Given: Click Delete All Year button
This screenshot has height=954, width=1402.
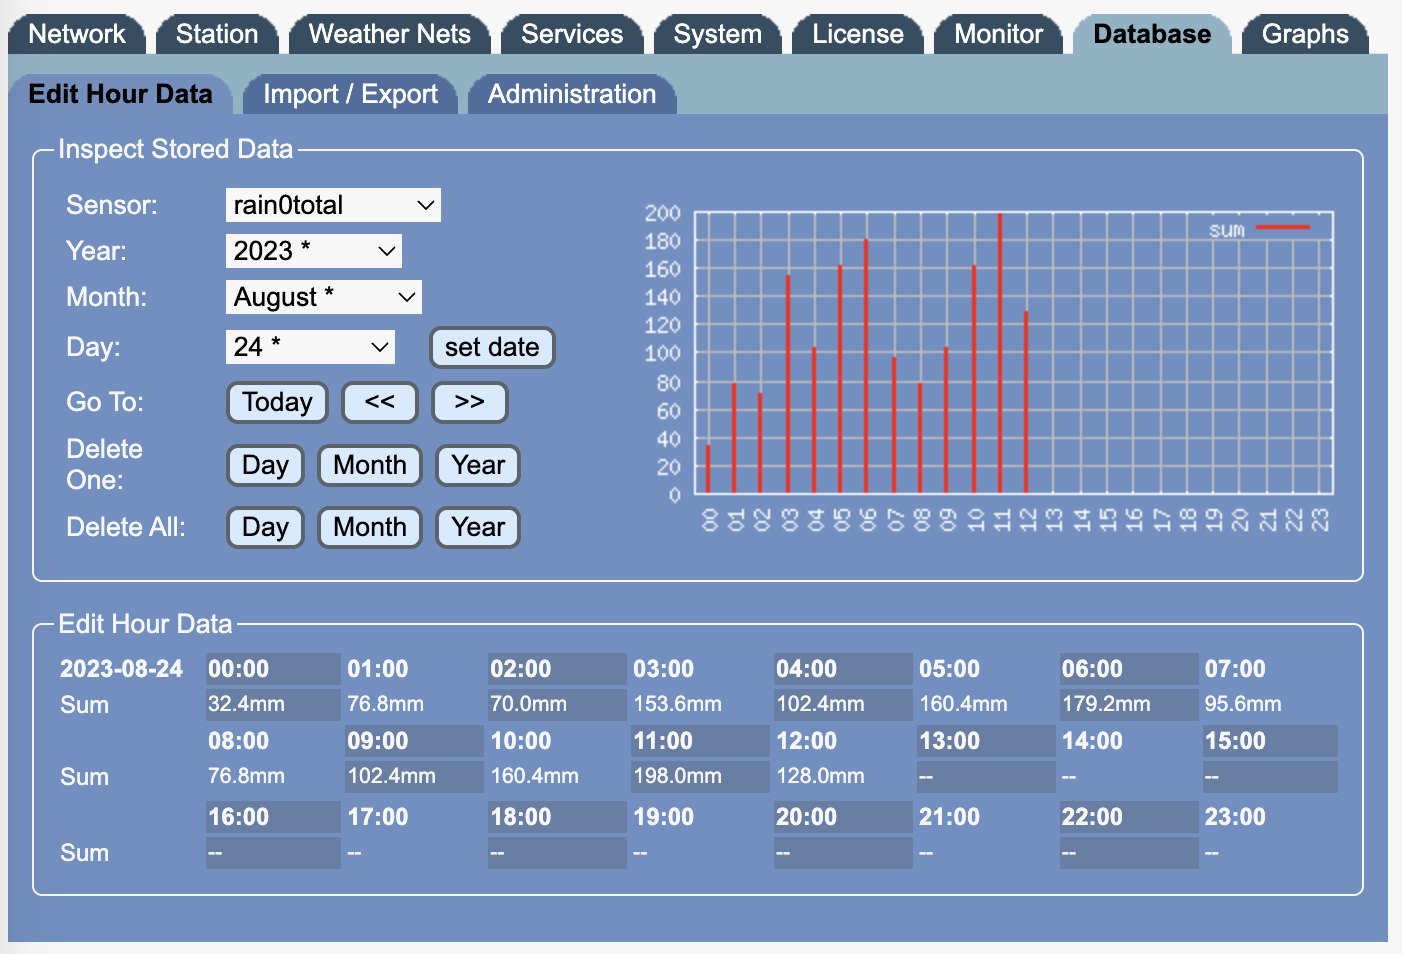Looking at the screenshot, I should [478, 527].
